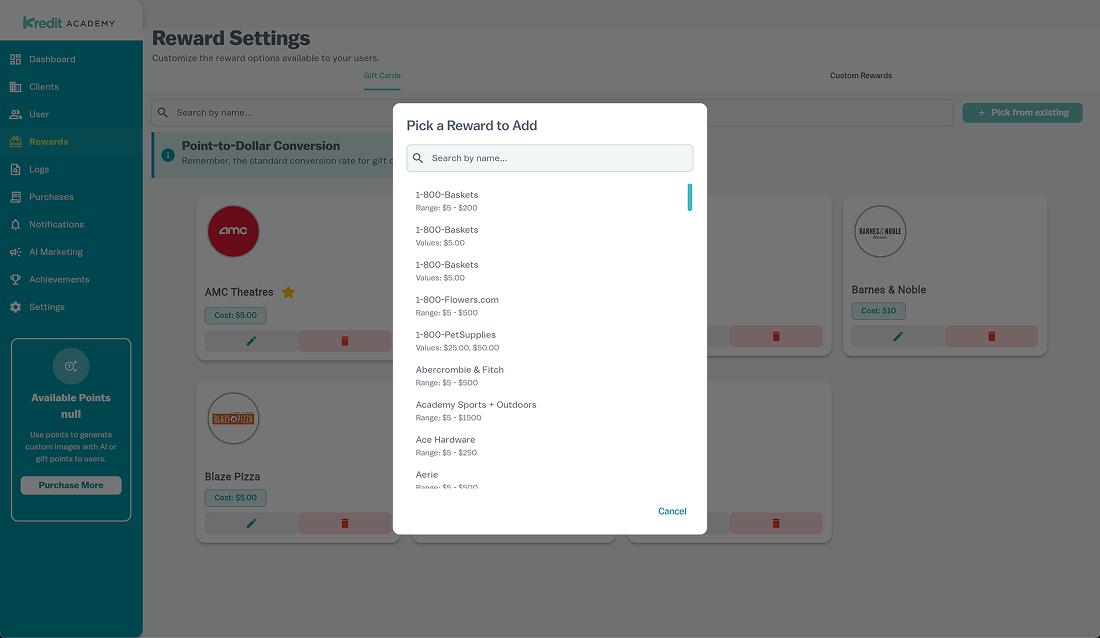Cancel the Pick a Reward dialog
The height and width of the screenshot is (638, 1100).
click(x=672, y=511)
